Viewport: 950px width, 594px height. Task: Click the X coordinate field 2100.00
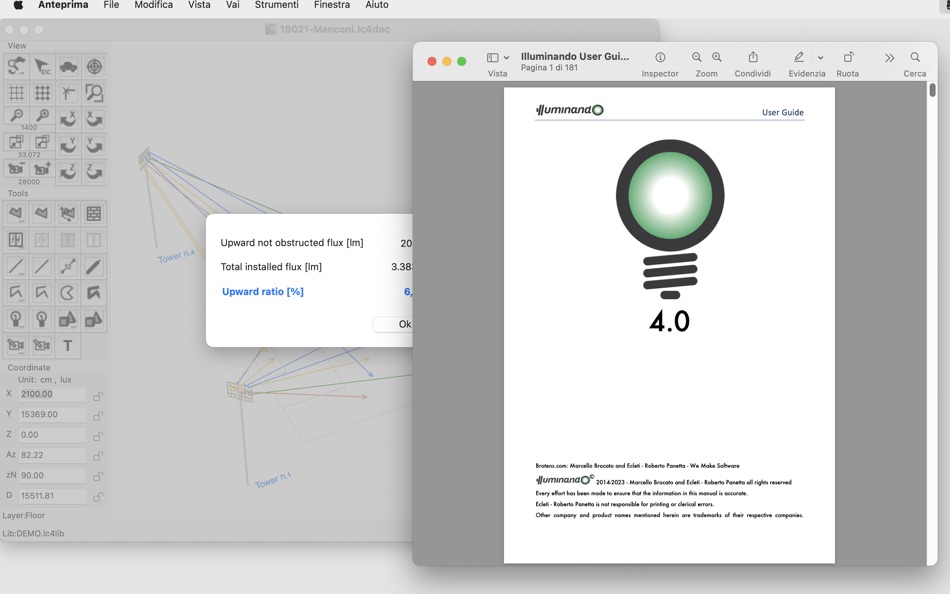click(x=52, y=394)
